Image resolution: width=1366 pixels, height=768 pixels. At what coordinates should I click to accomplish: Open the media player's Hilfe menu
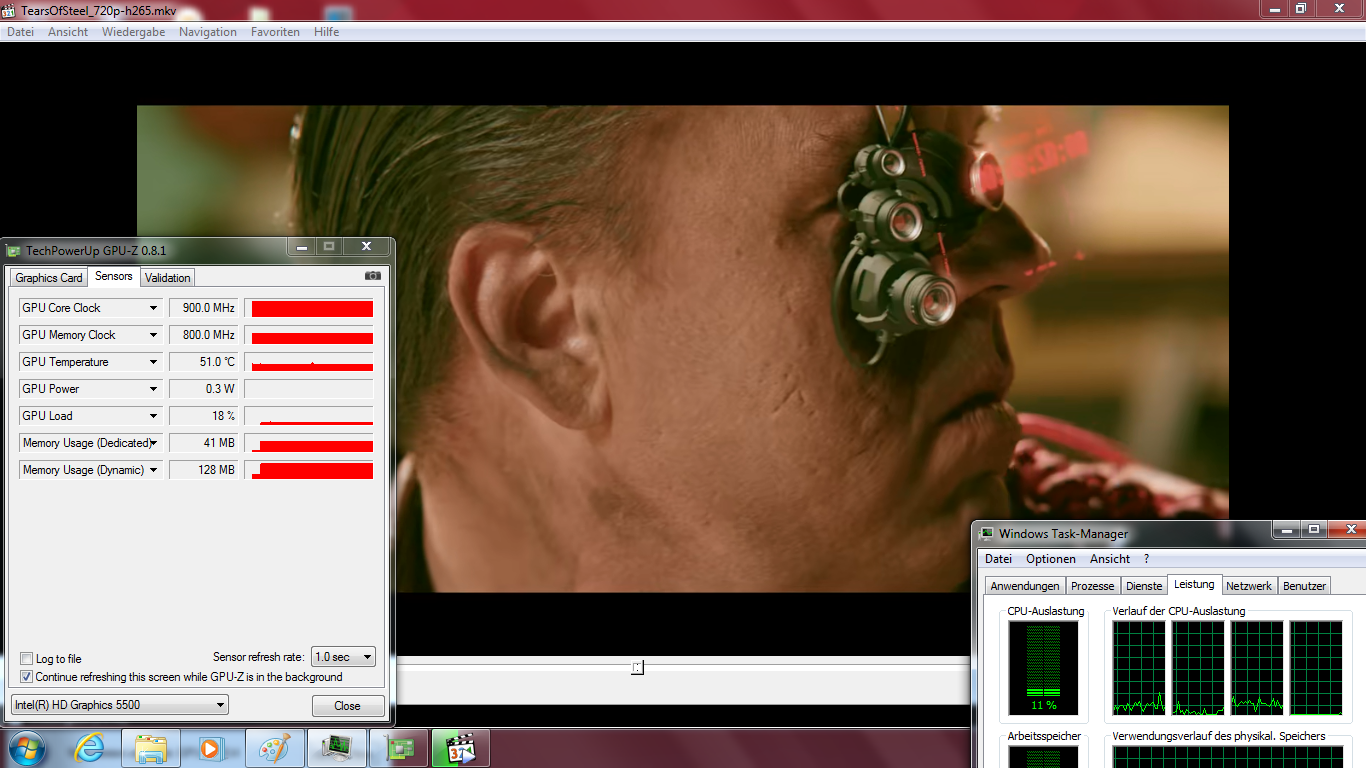(x=326, y=32)
